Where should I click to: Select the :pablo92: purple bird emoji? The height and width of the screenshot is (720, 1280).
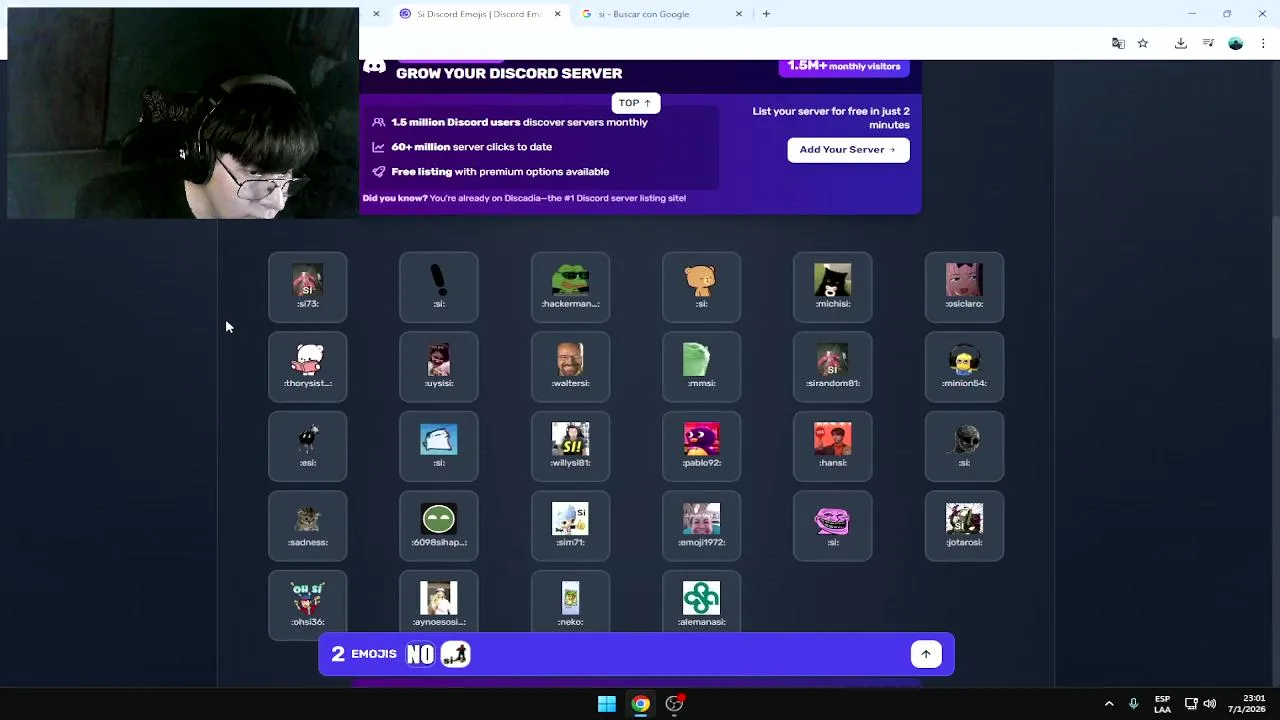point(702,447)
